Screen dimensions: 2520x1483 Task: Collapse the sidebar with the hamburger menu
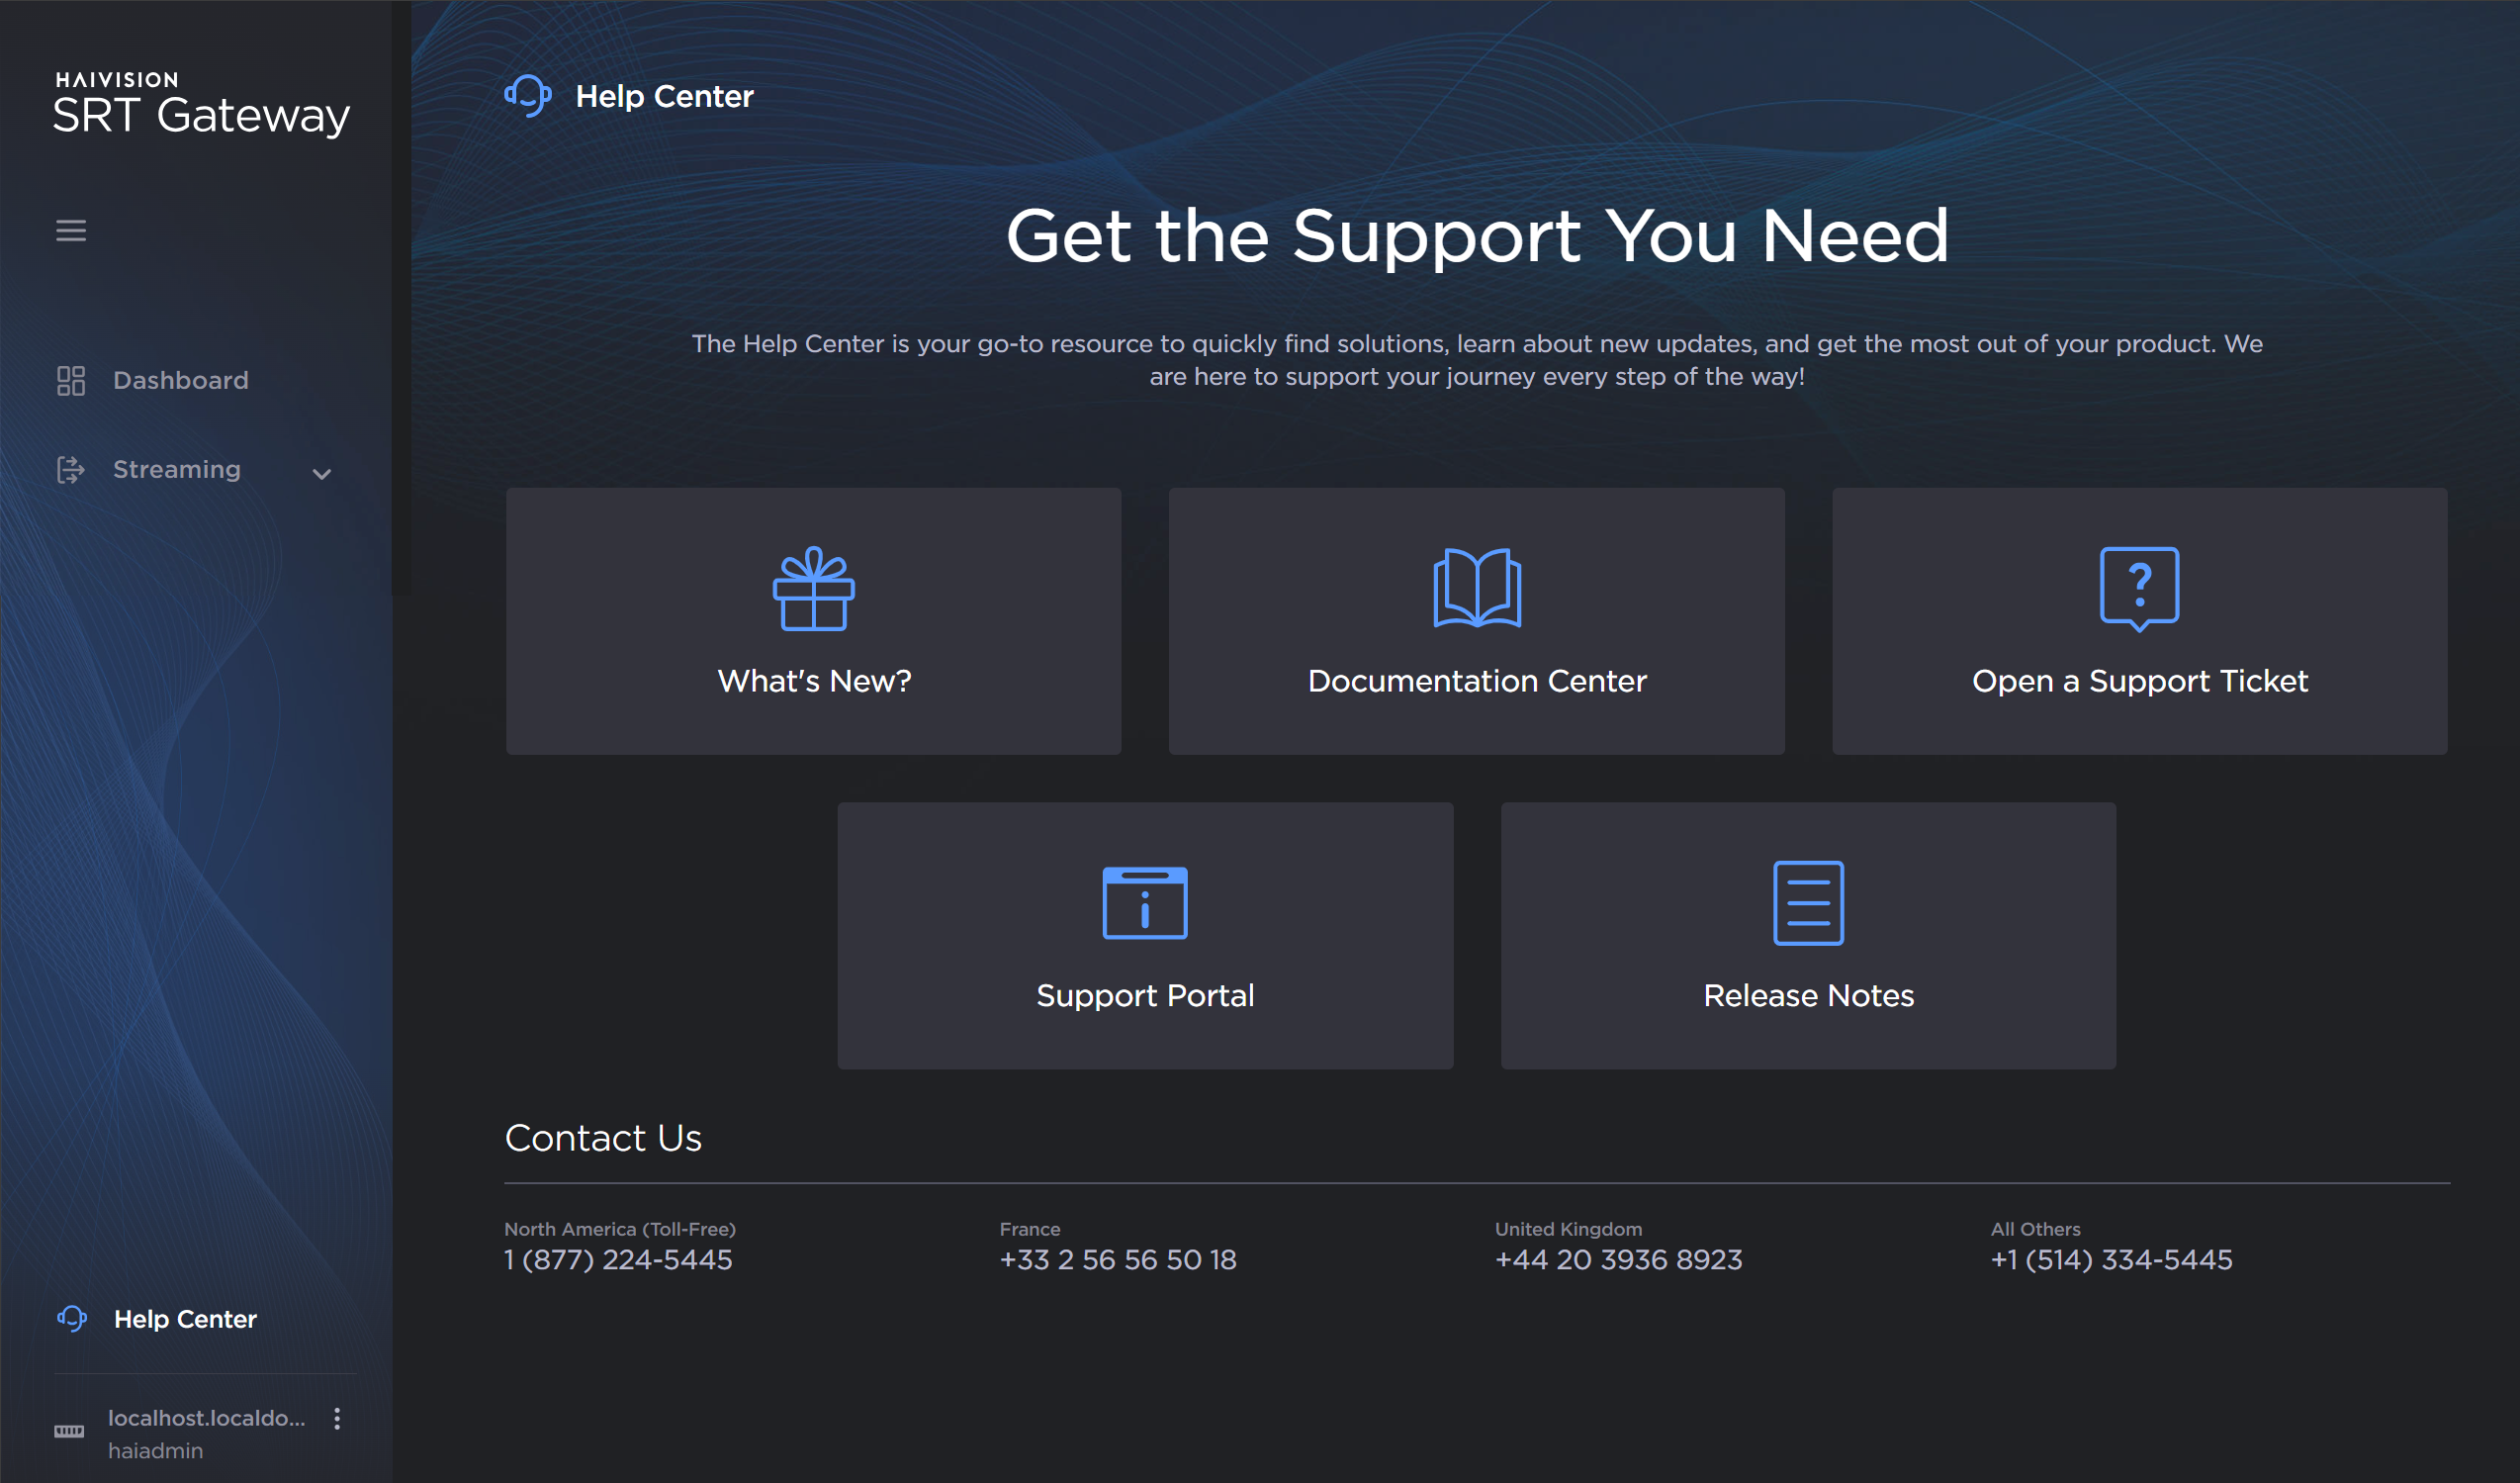(71, 231)
